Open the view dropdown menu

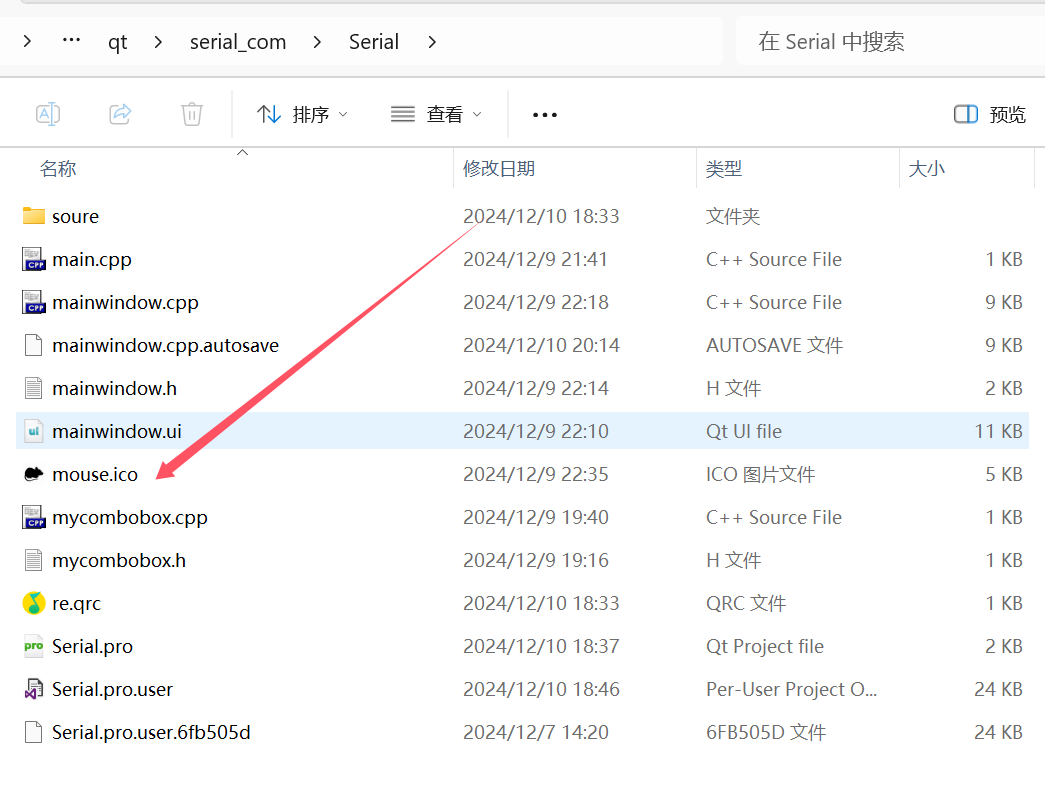click(x=436, y=114)
